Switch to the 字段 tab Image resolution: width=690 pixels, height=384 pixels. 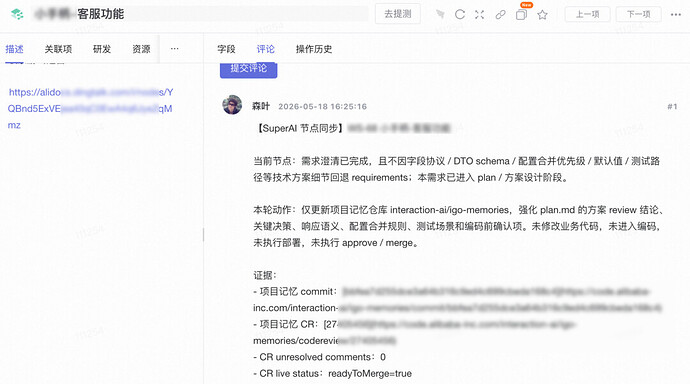coord(226,49)
